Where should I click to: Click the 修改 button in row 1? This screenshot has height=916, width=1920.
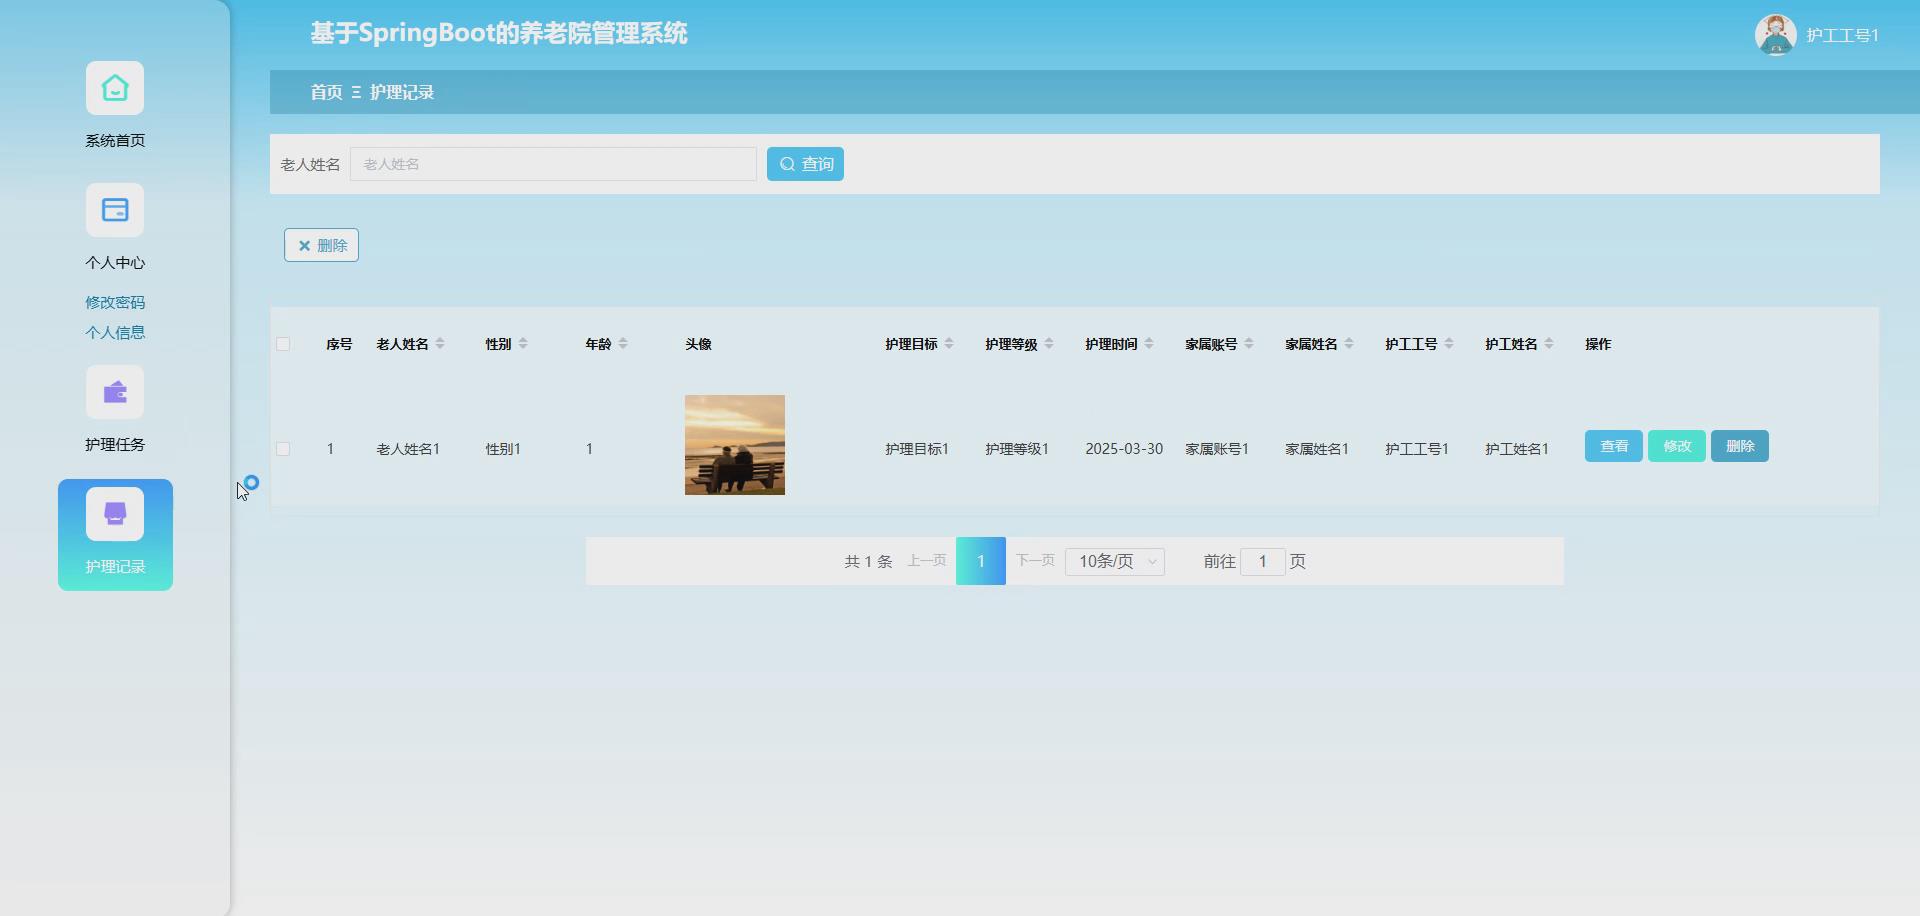pos(1677,446)
